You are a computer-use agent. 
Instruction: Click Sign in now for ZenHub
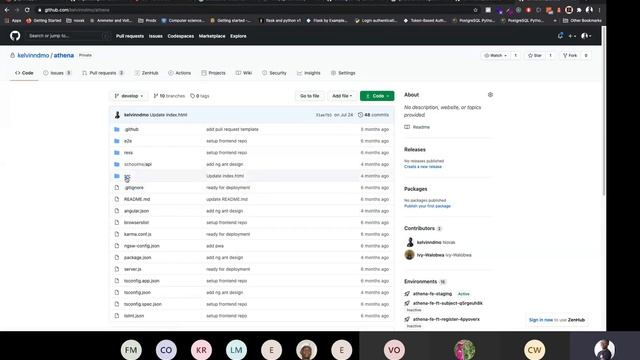541,320
